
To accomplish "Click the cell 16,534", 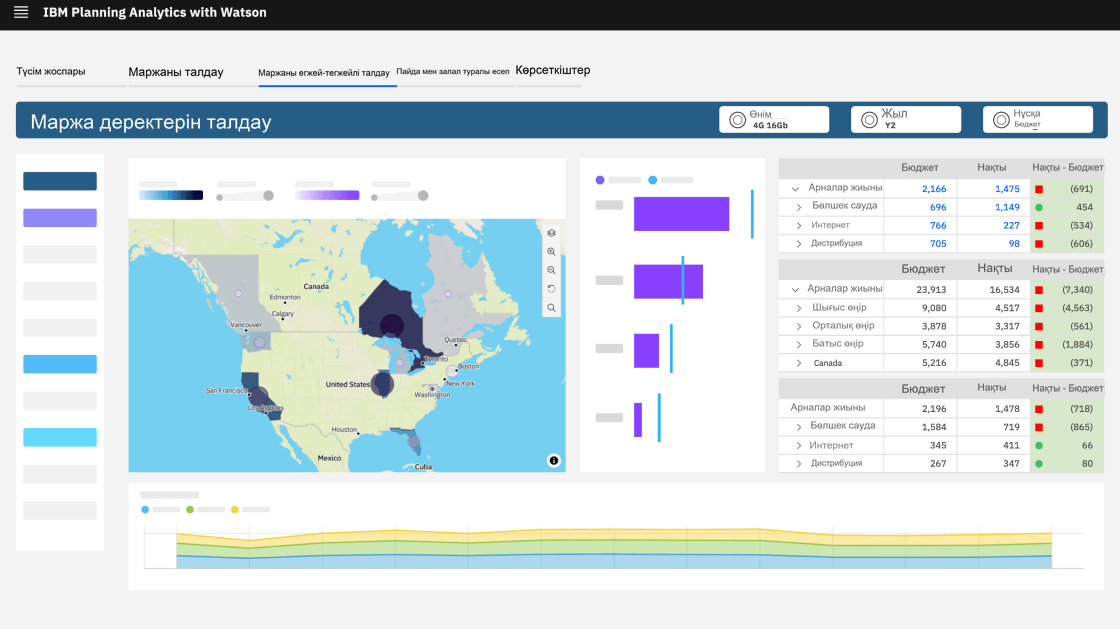I will (1004, 290).
